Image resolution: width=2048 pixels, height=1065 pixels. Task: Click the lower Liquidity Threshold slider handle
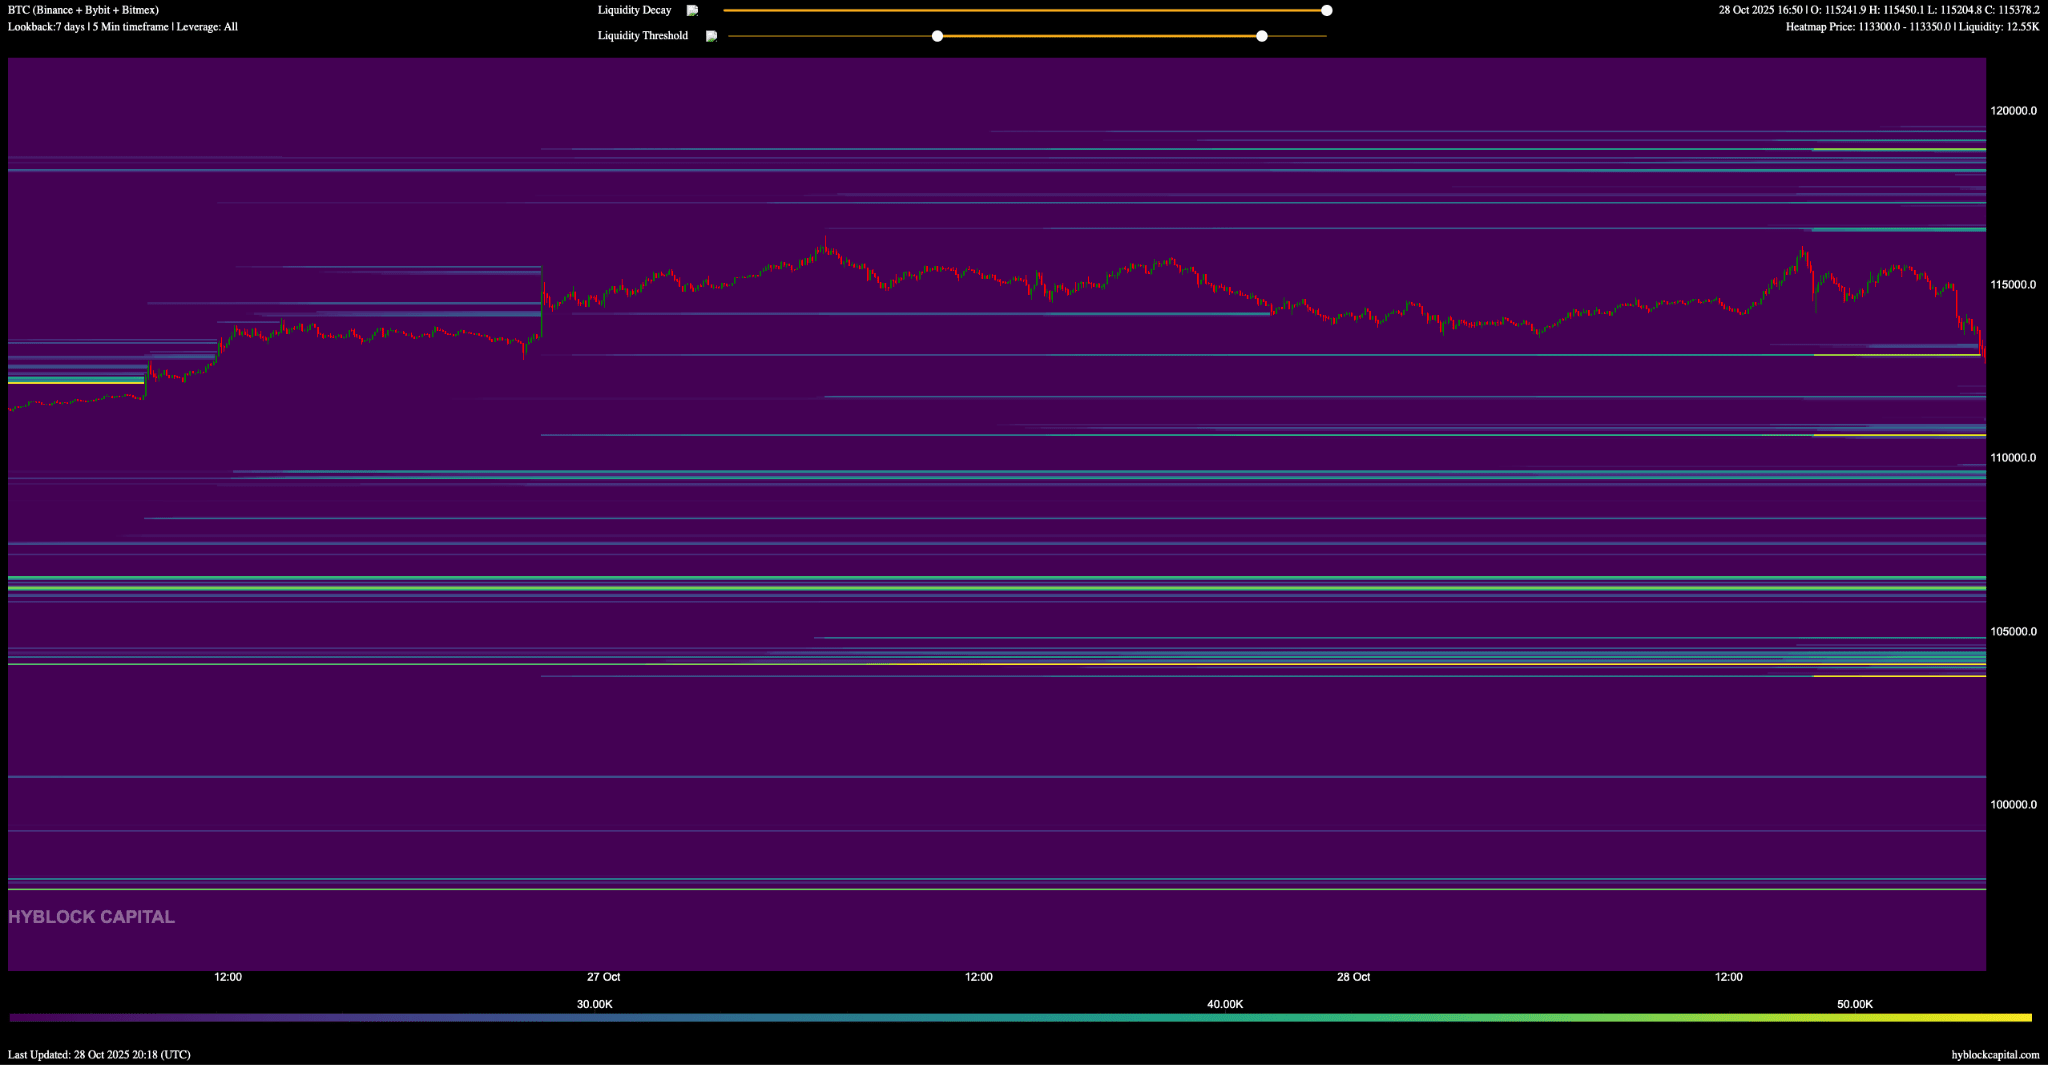click(x=937, y=36)
